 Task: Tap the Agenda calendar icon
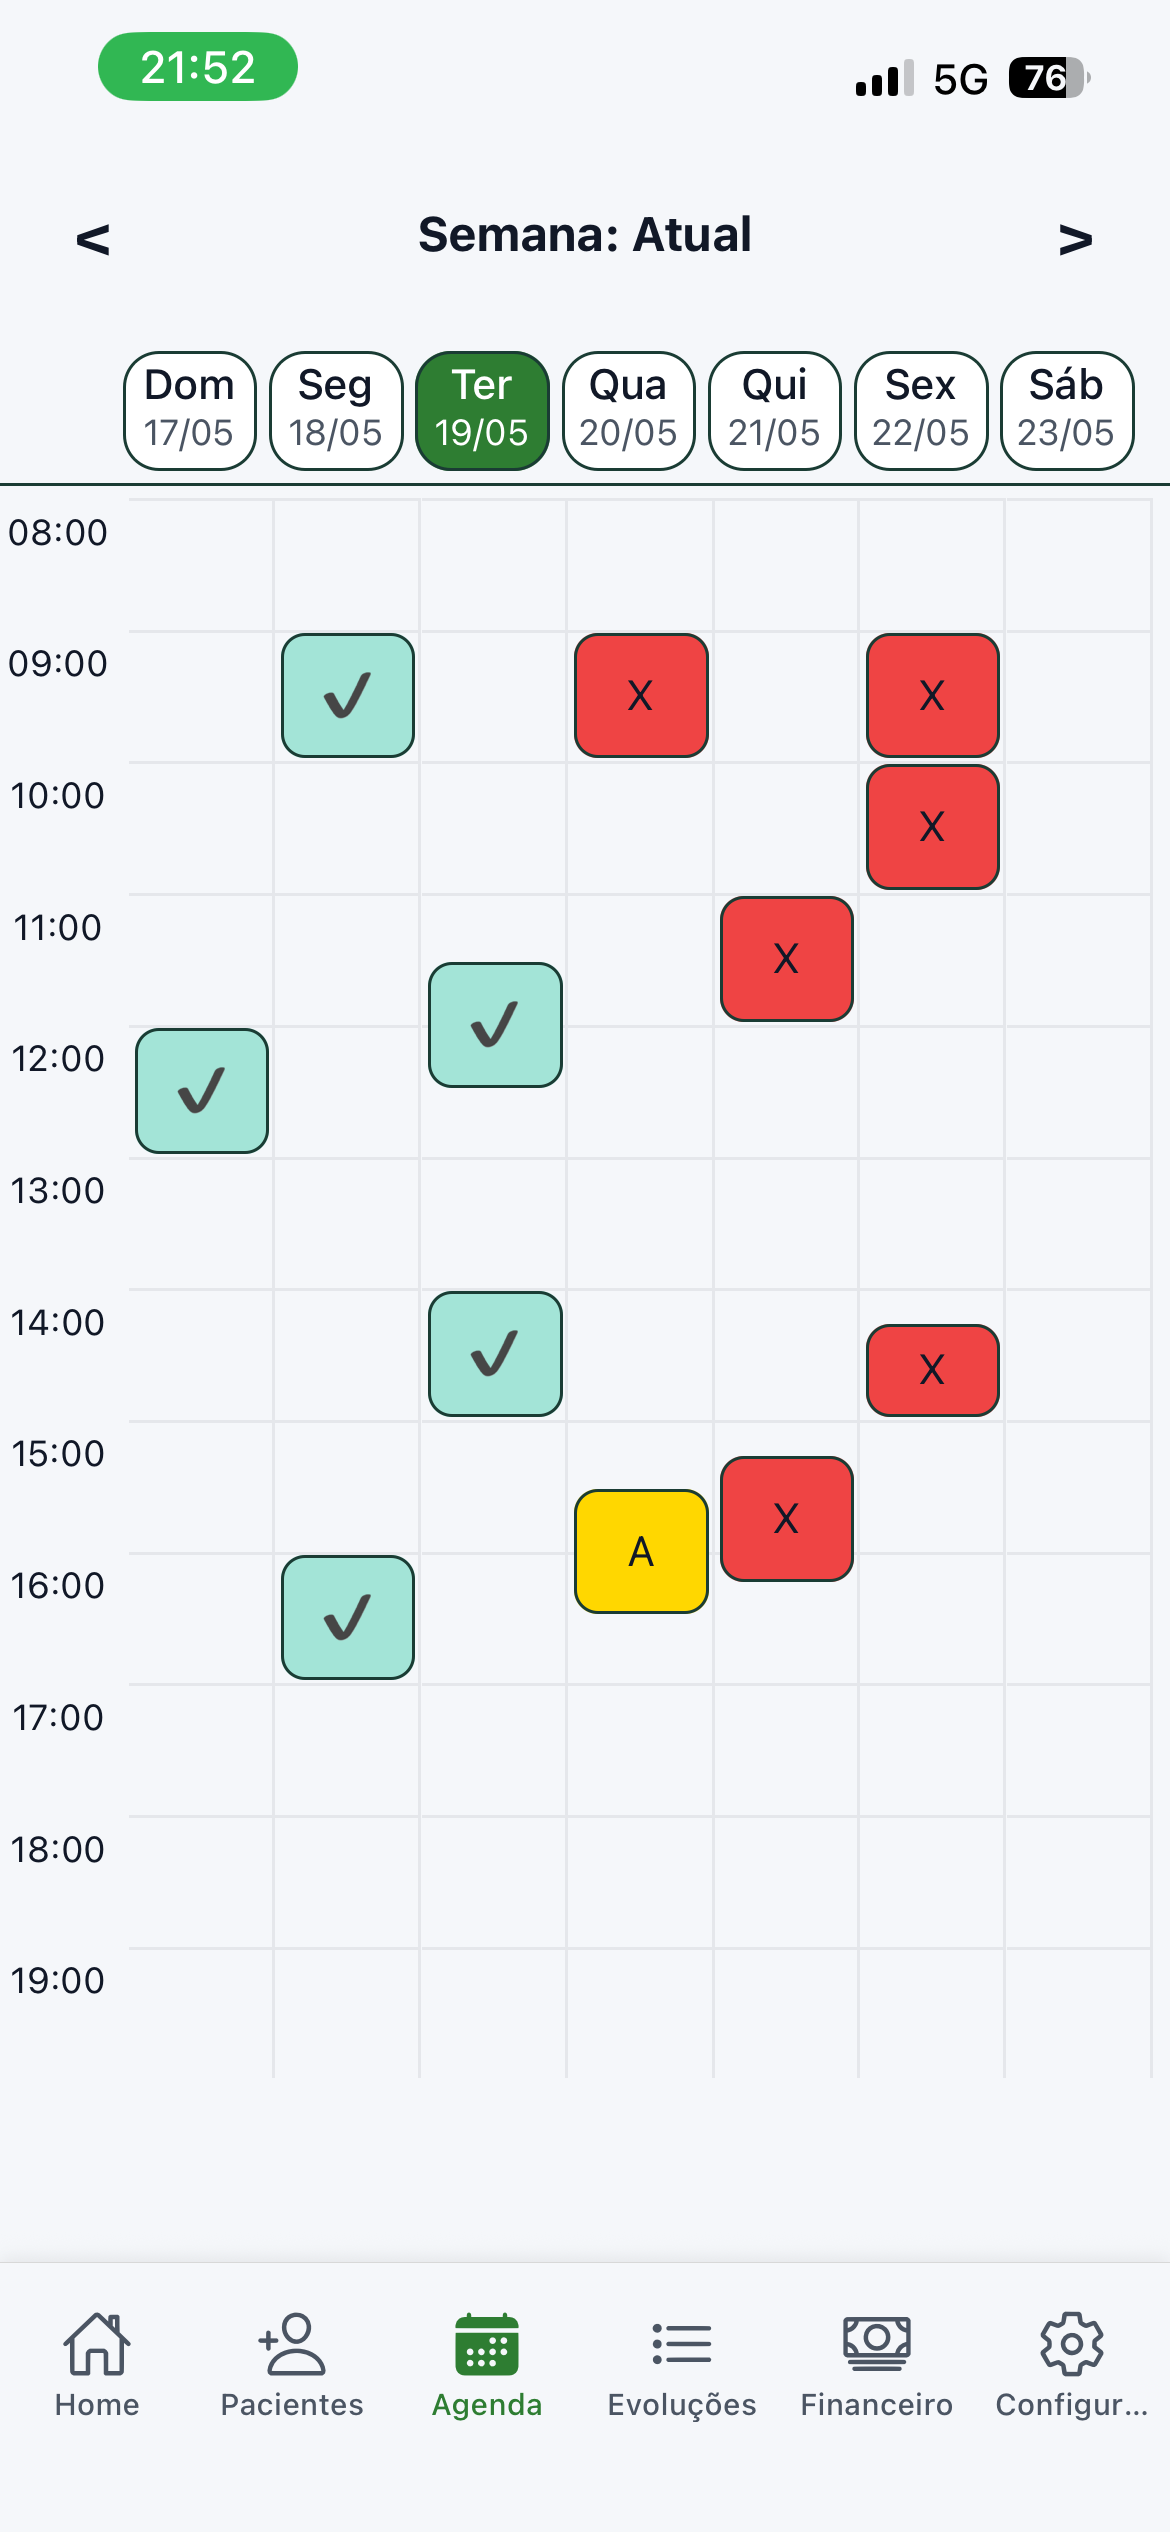coord(487,2343)
